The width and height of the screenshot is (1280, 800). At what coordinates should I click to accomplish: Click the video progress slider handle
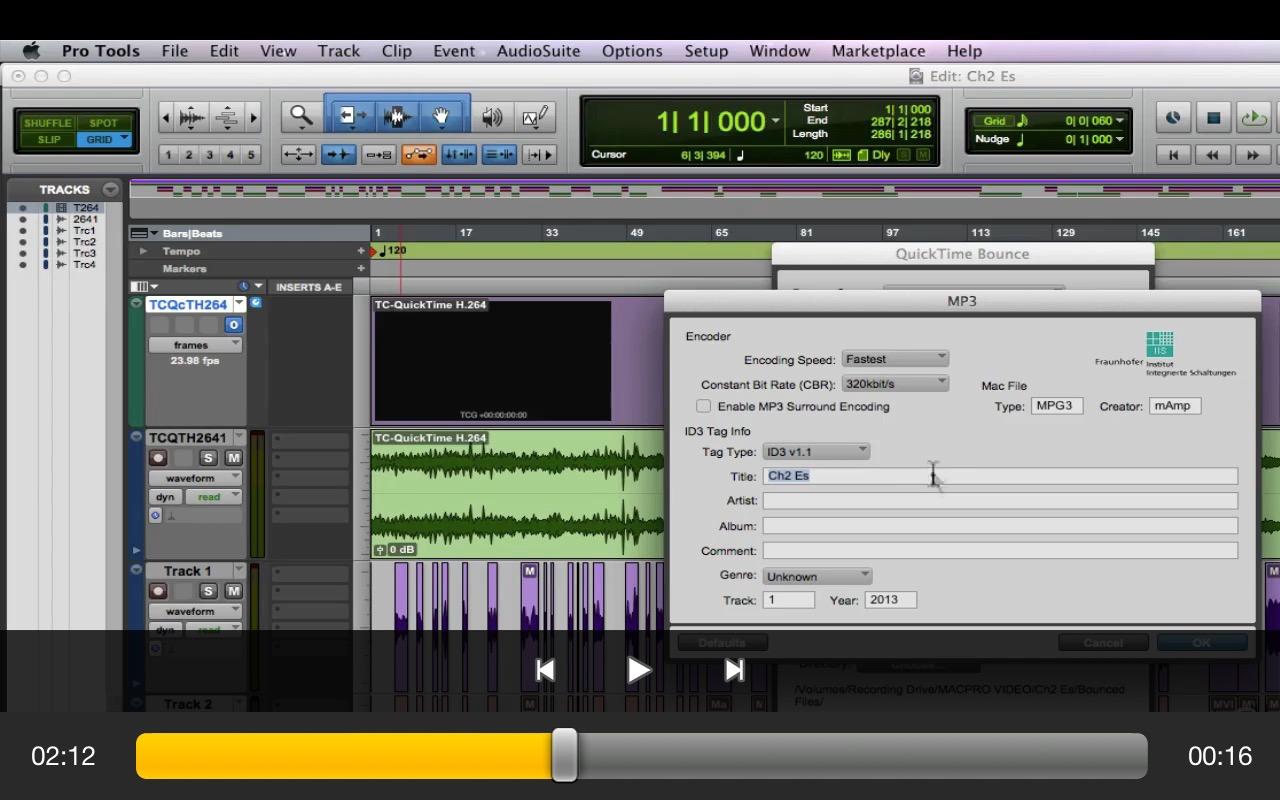(x=565, y=755)
